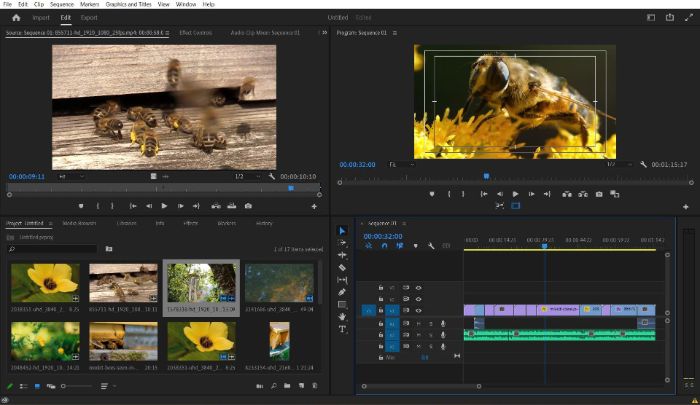
Task: Open Quick Export share icon
Action: 670,17
